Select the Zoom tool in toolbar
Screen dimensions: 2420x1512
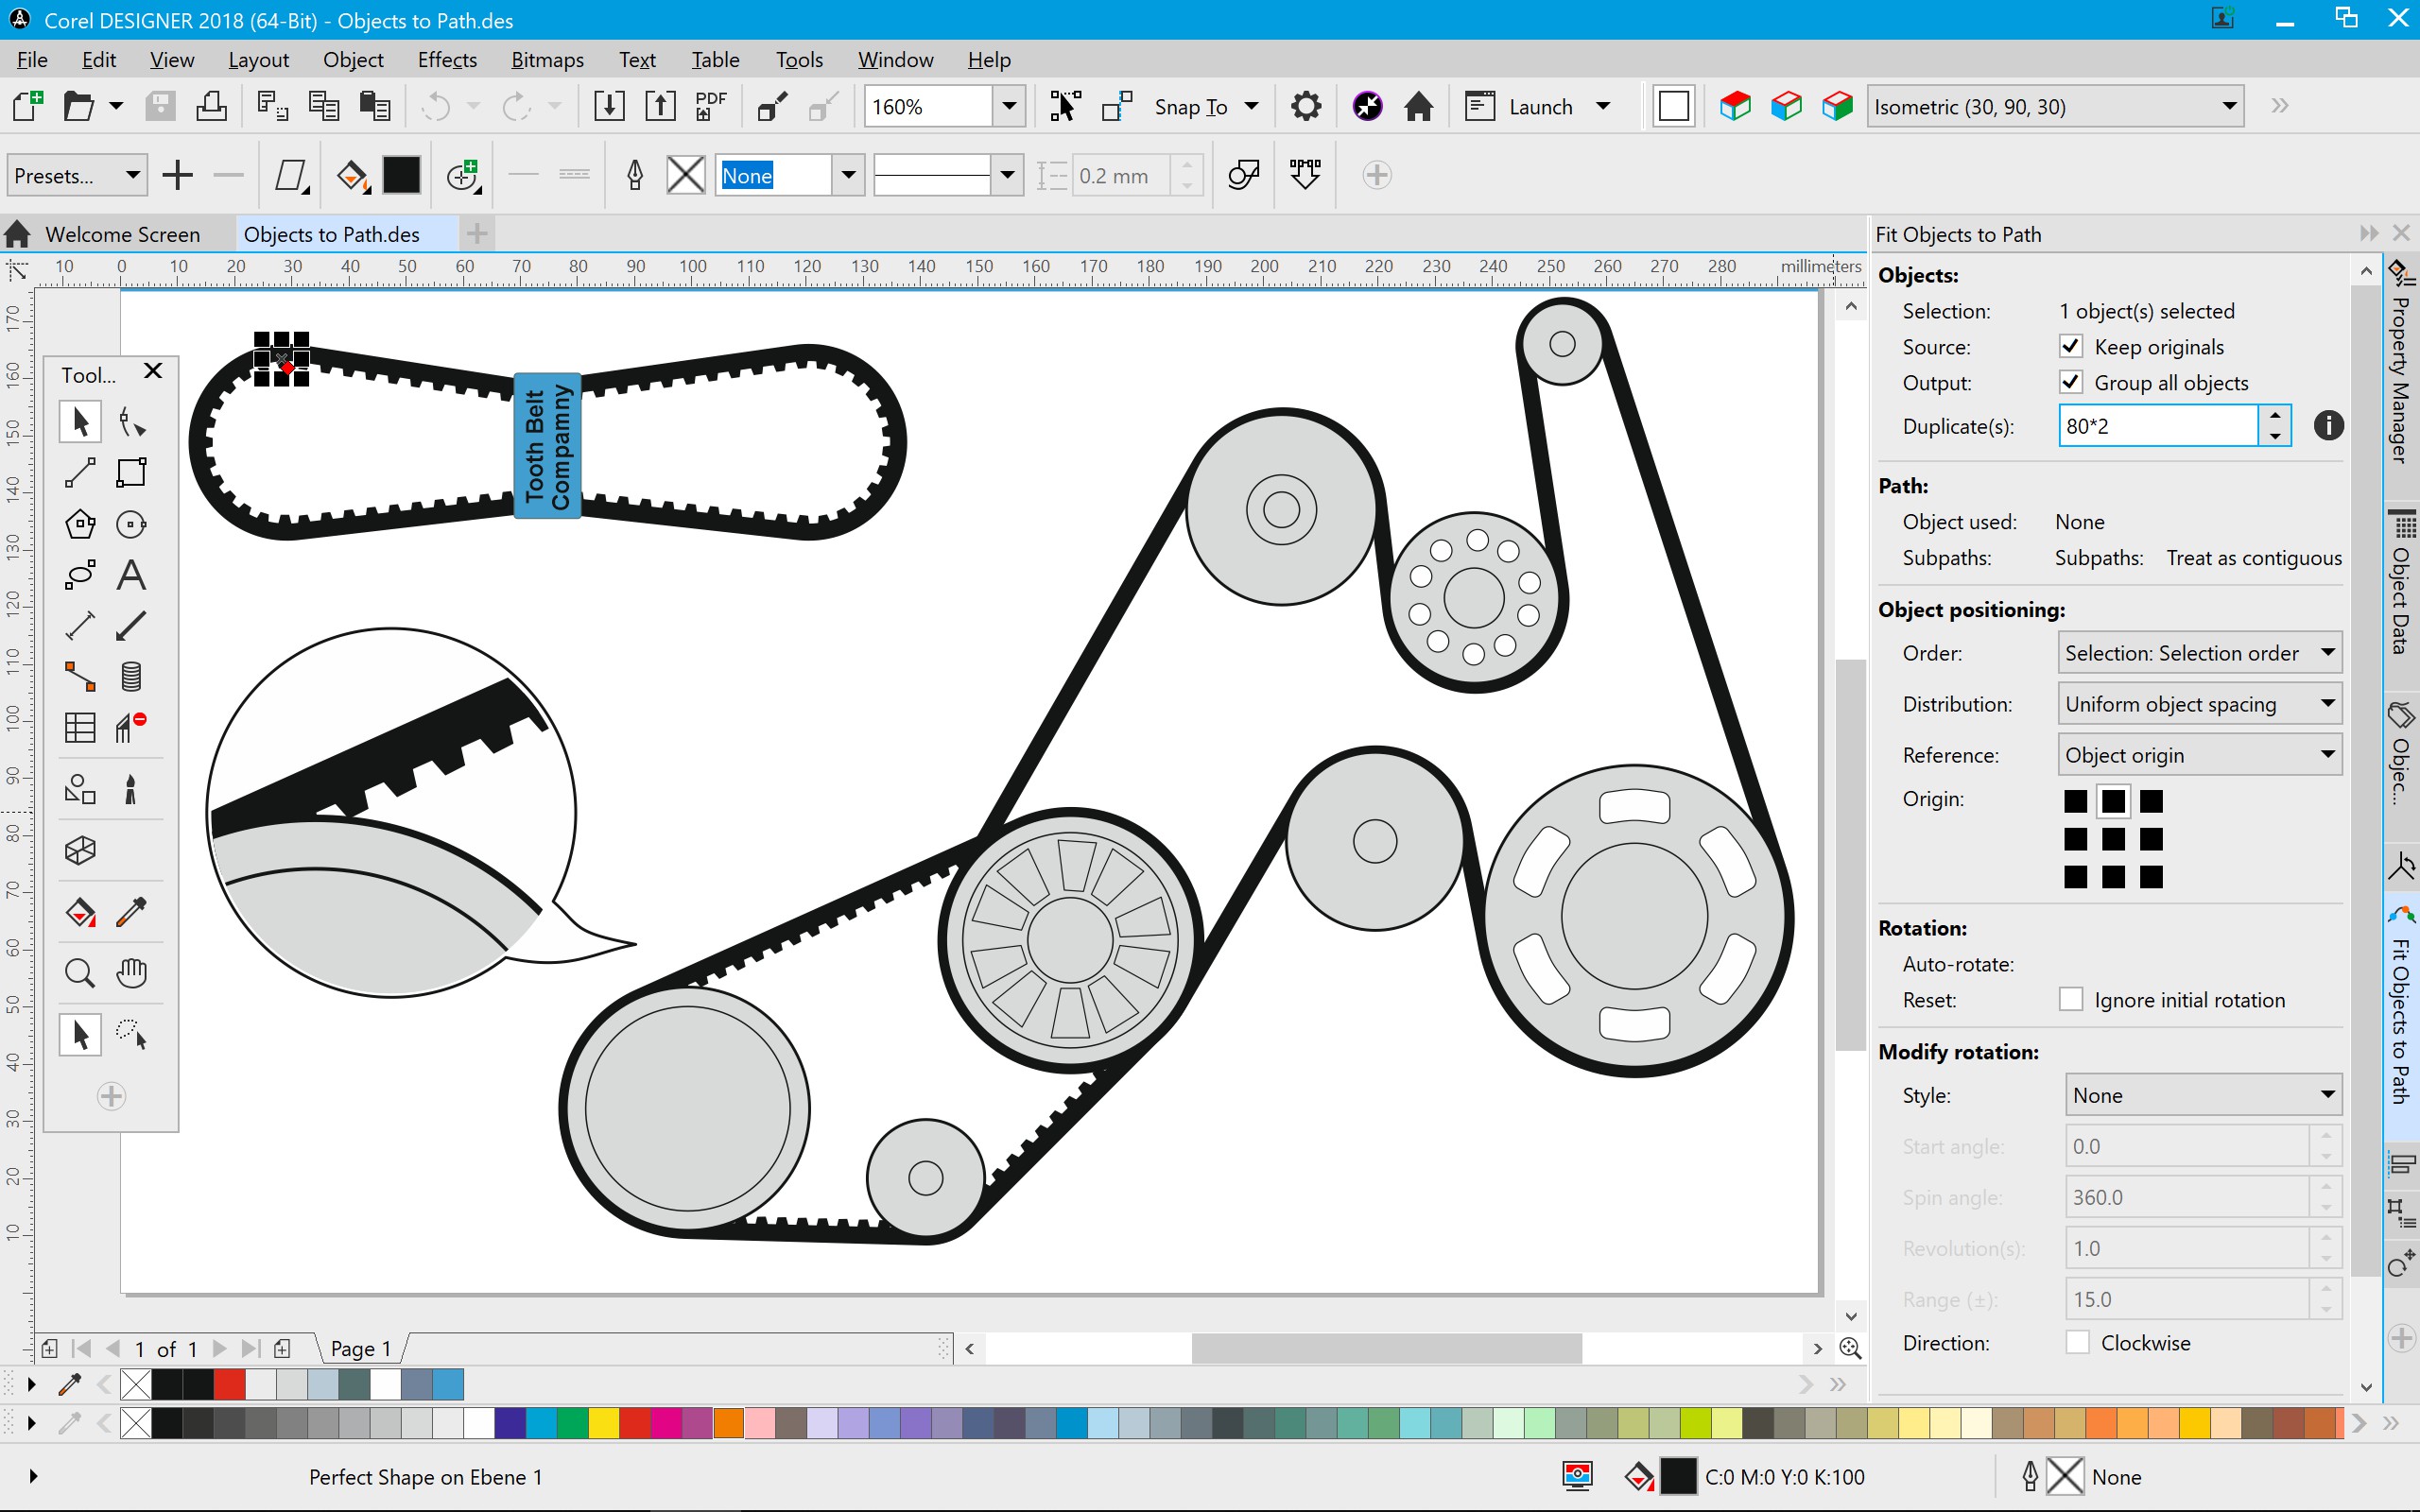point(80,972)
